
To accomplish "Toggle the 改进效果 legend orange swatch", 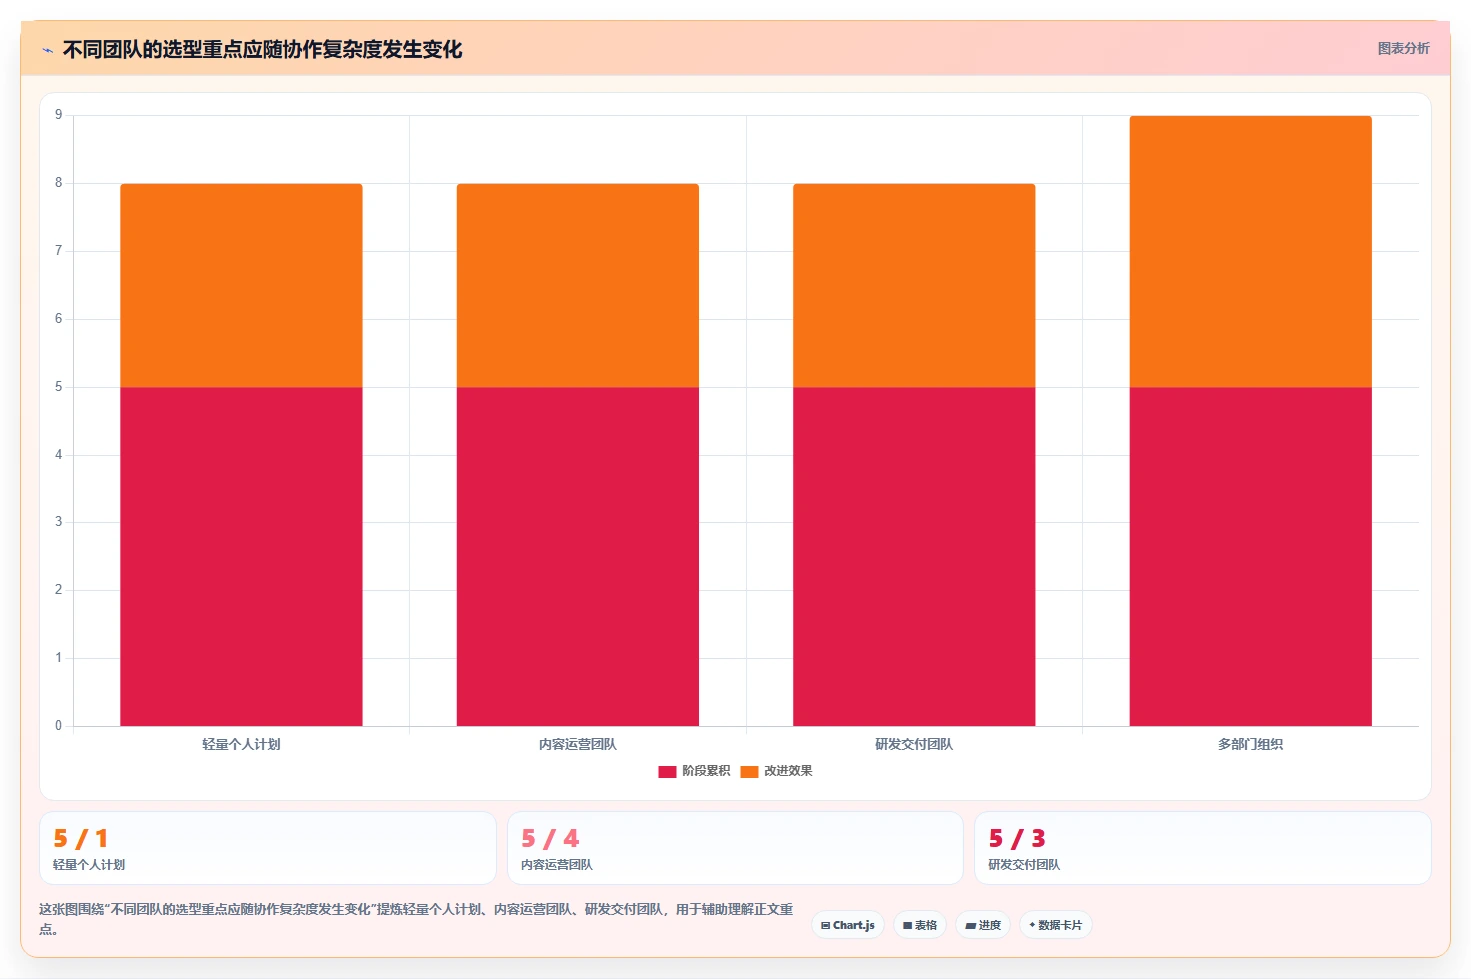I will click(749, 771).
